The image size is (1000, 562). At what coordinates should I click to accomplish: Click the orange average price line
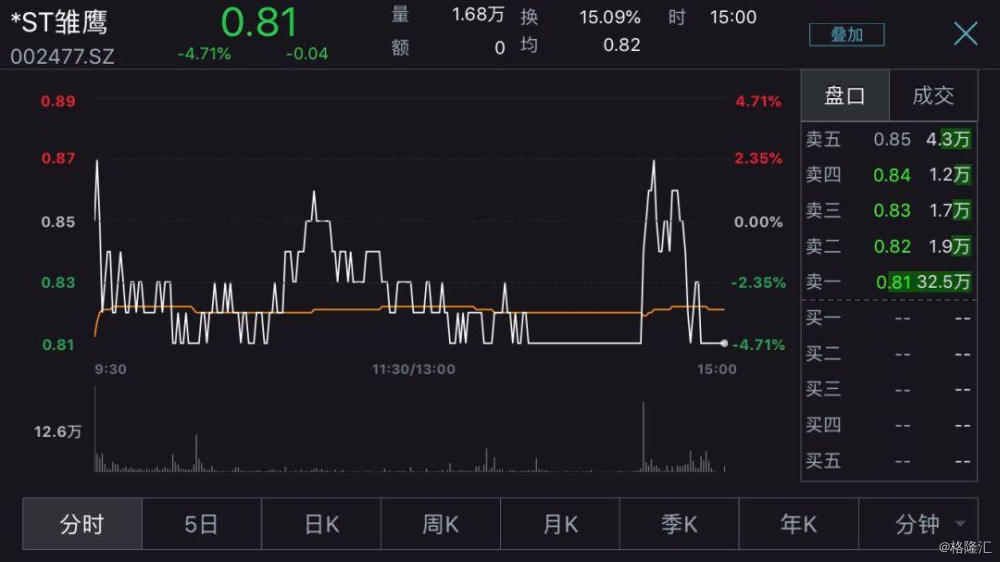coord(408,311)
